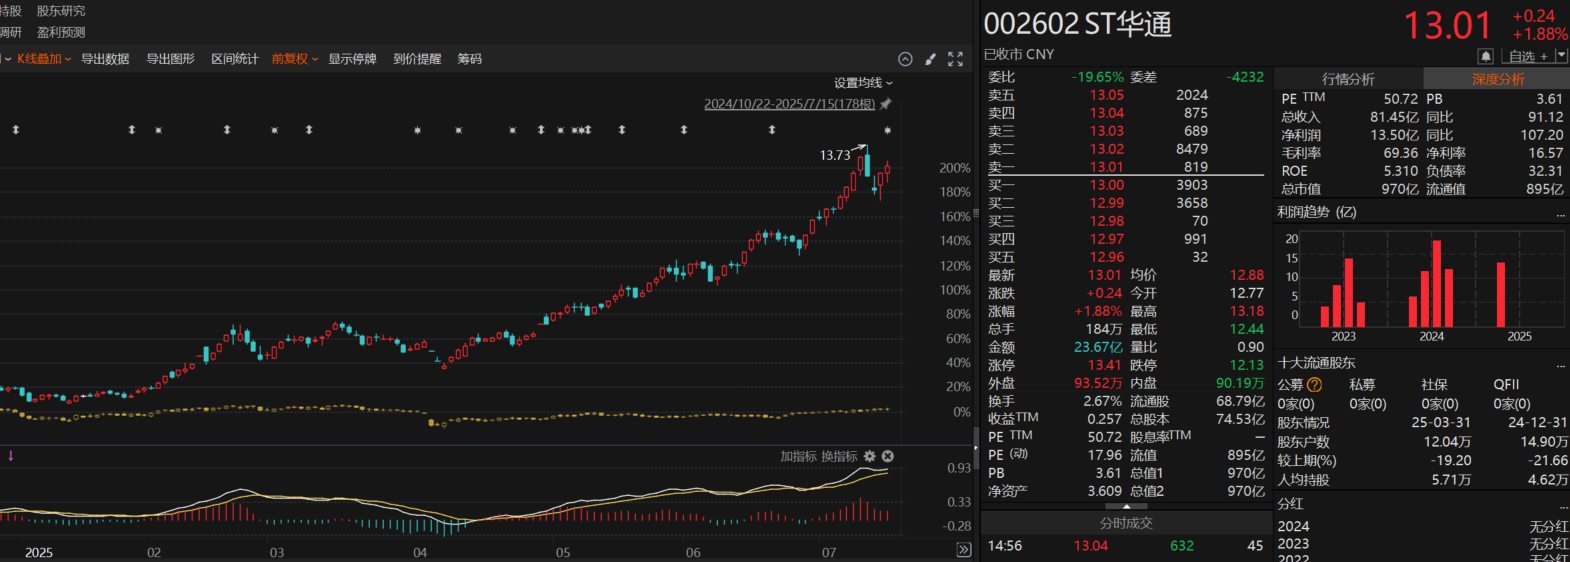The image size is (1570, 562).
Task: Click the pin icon beside date range
Action: 885,104
